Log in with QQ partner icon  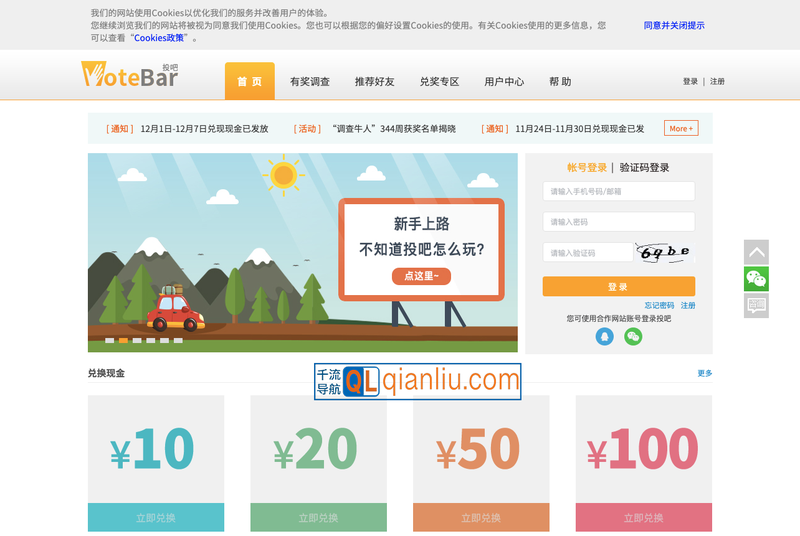pos(605,337)
